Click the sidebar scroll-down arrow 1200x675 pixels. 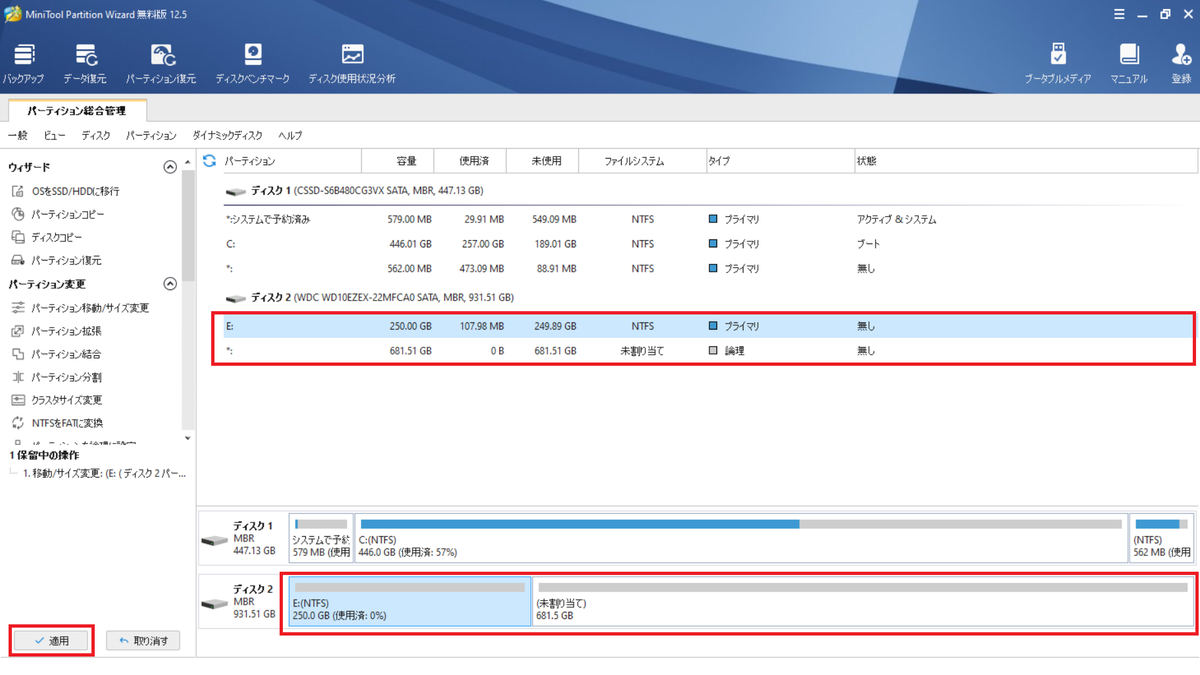[188, 438]
